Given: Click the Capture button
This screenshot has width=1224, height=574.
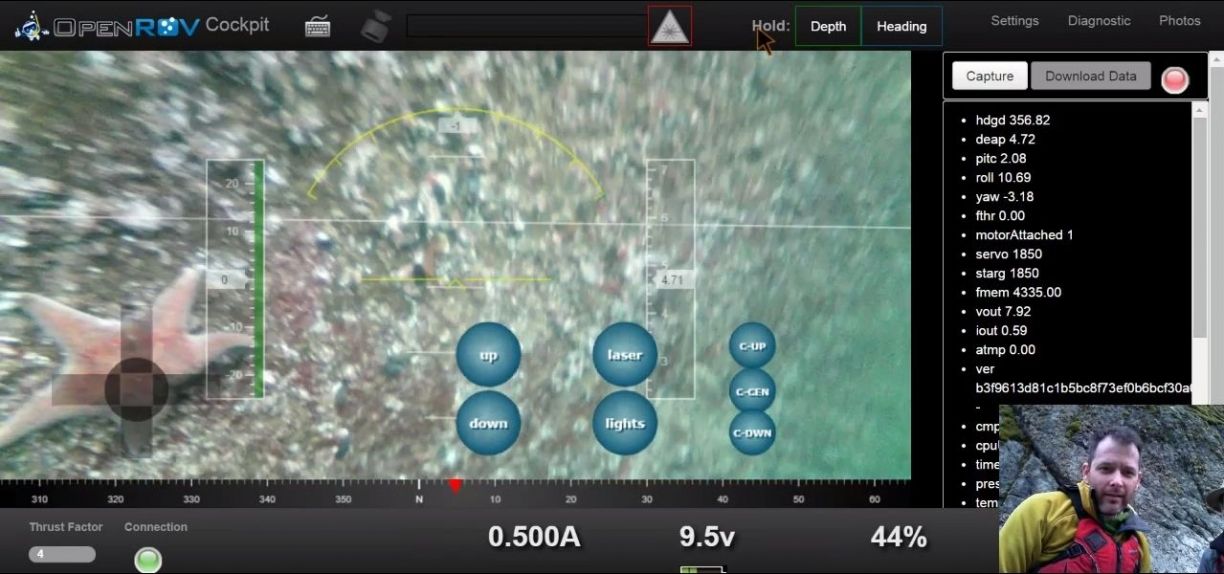Looking at the screenshot, I should tap(989, 76).
